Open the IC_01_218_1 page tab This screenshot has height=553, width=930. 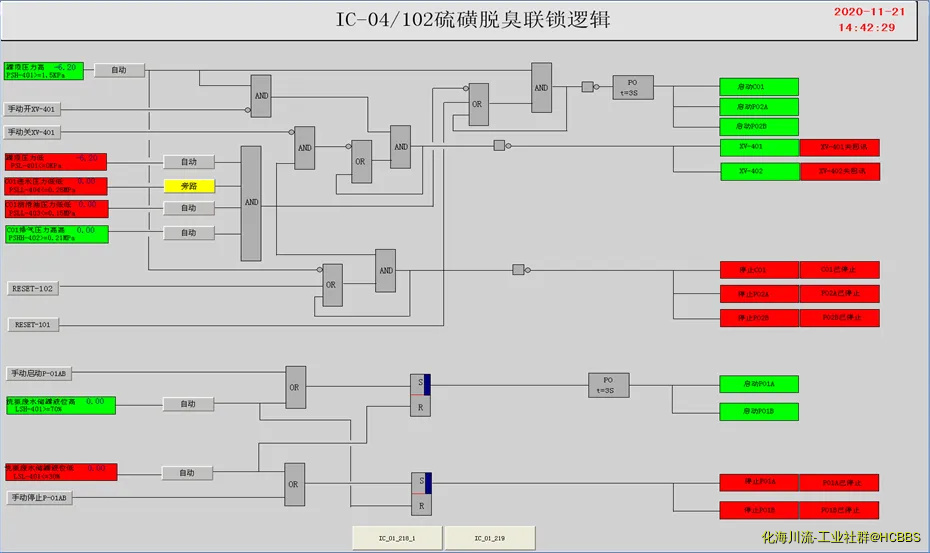(397, 538)
